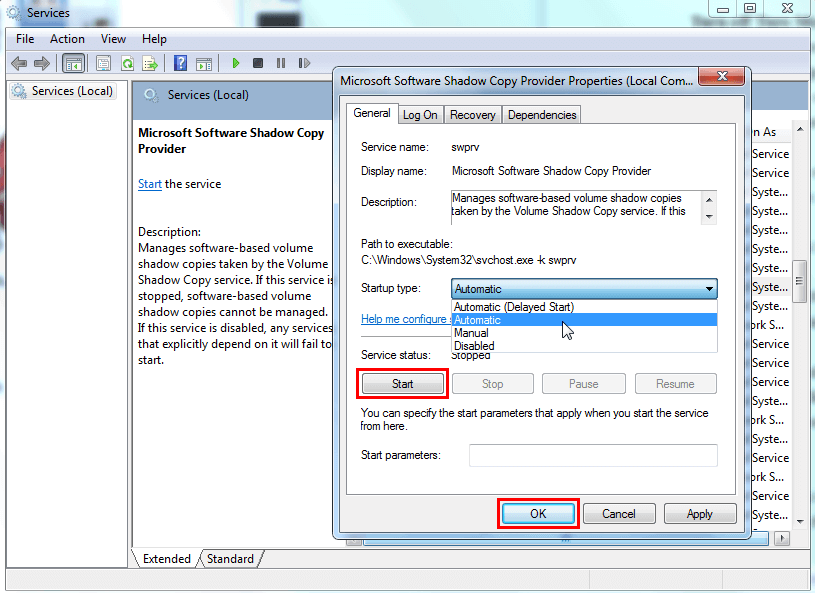Collapse the Startup type dropdown arrow
This screenshot has height=593, width=815.
point(709,289)
